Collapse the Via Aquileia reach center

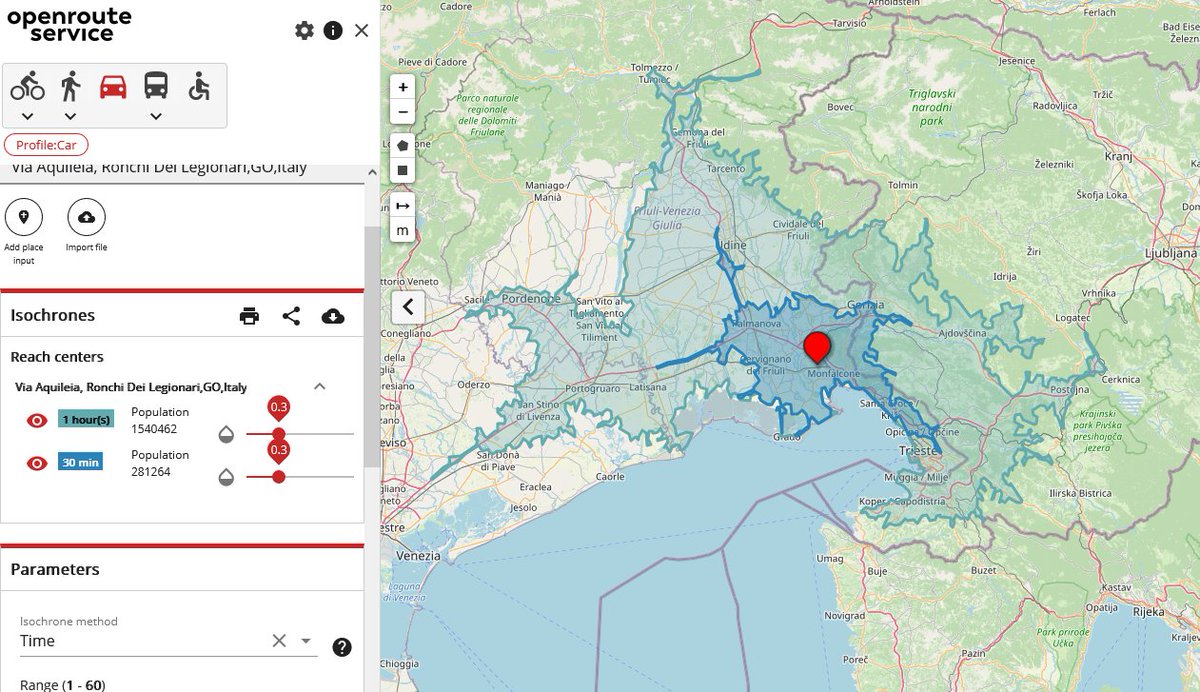pyautogui.click(x=320, y=386)
